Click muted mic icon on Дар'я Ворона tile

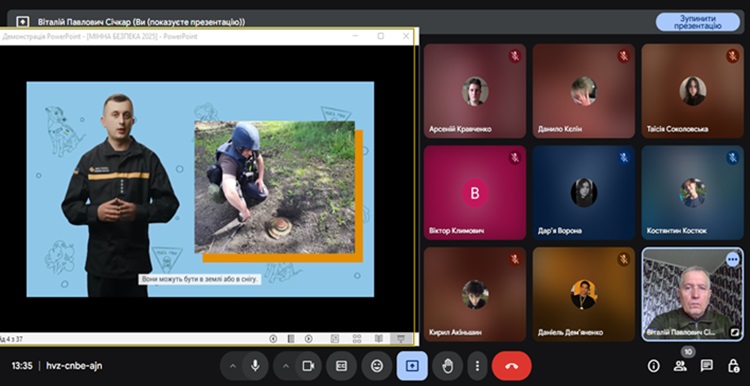click(624, 157)
